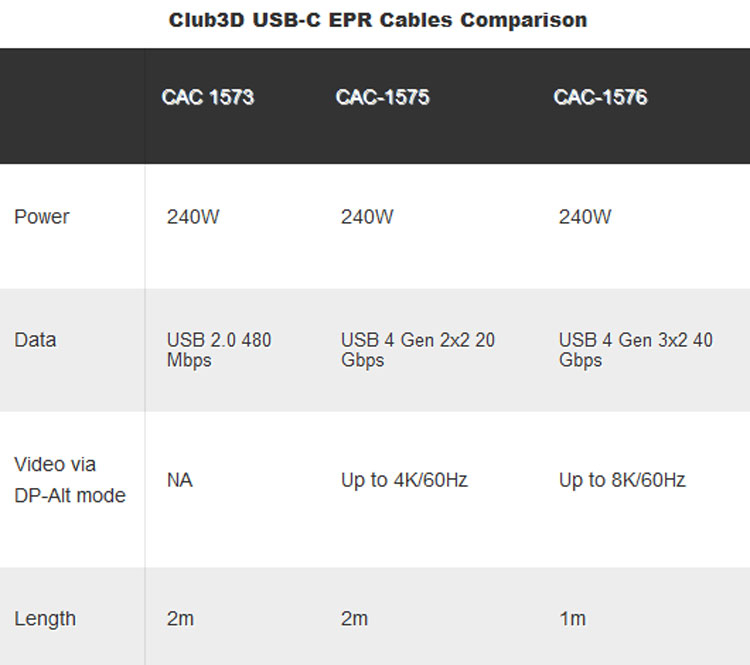Click the CAC-1575 column header

[383, 97]
